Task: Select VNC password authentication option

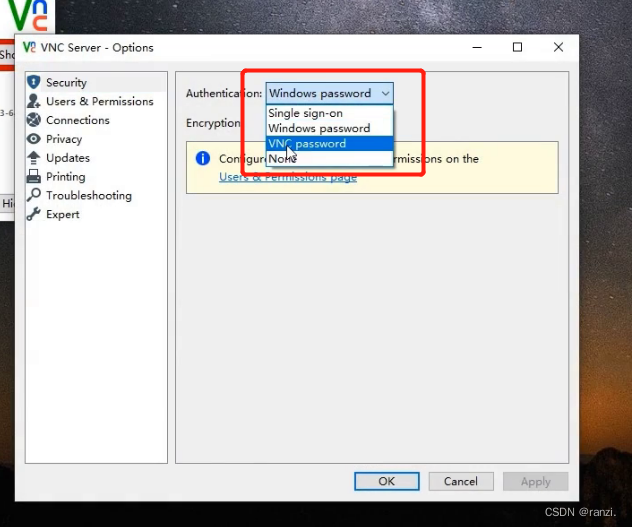Action: tap(329, 144)
